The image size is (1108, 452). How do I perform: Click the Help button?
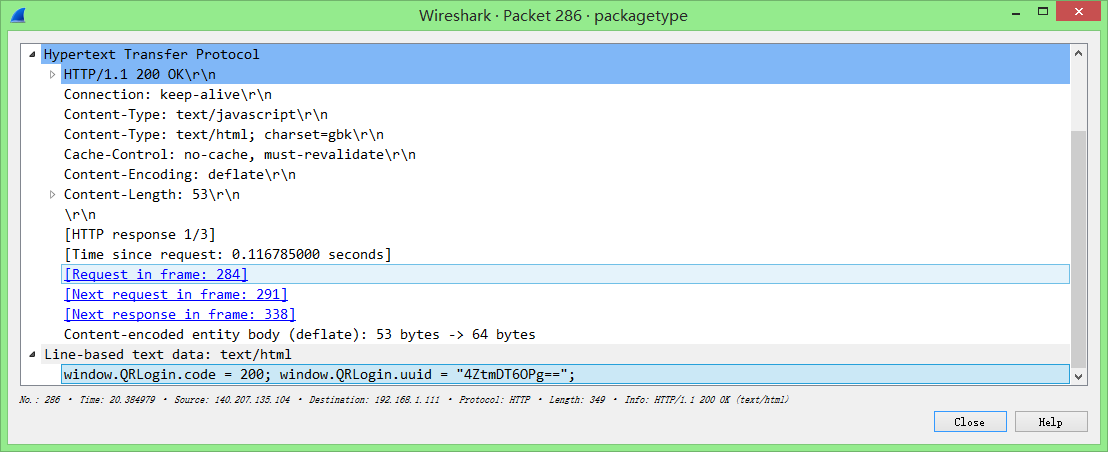click(x=1050, y=422)
